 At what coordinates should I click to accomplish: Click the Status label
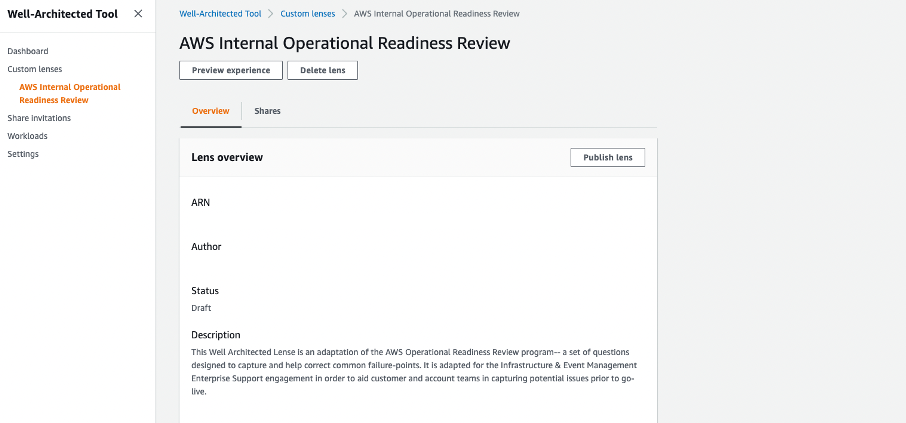click(205, 291)
